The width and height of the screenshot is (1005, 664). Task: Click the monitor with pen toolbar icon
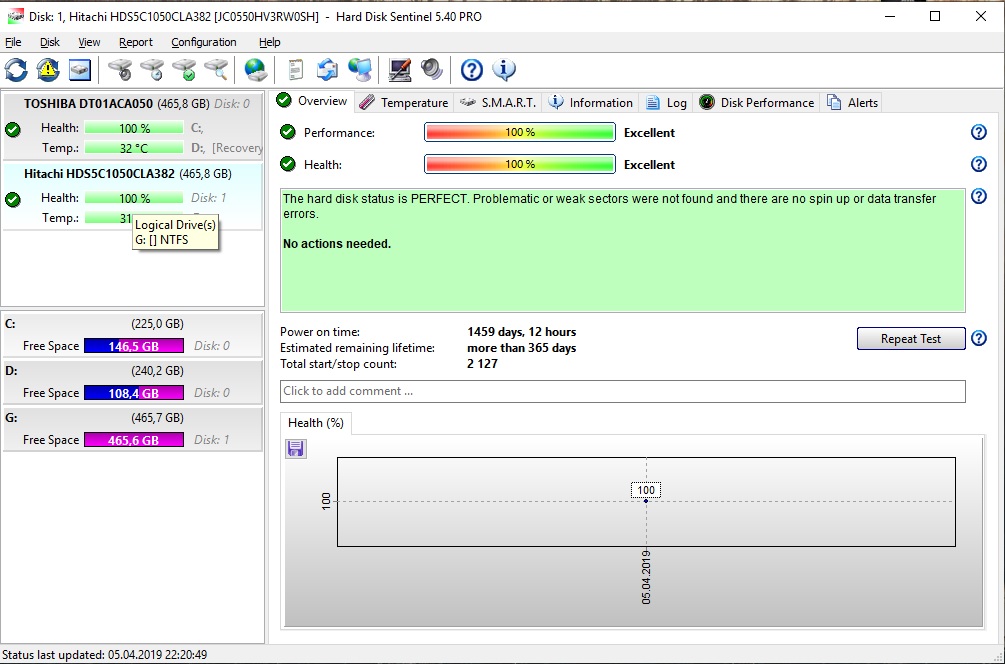click(x=400, y=70)
